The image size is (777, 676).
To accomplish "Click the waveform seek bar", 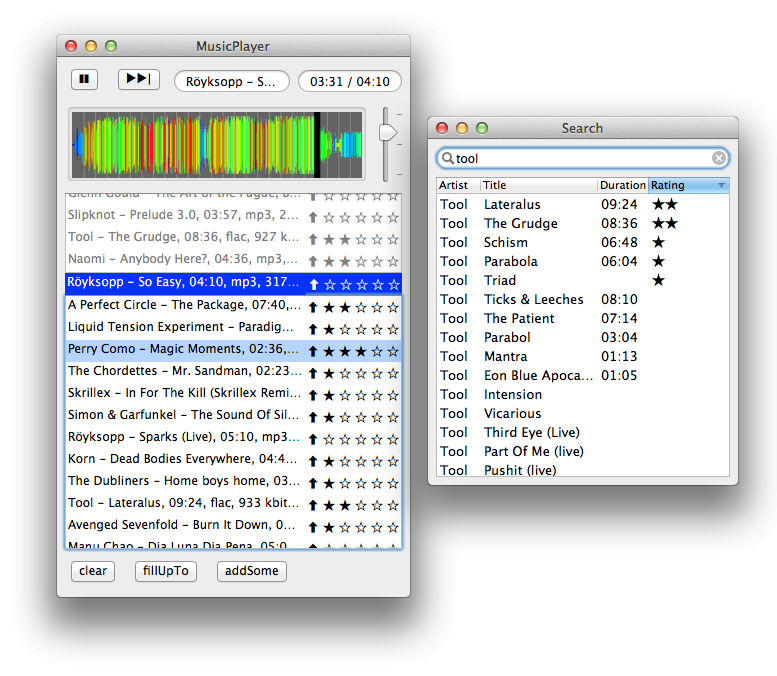I will [x=216, y=145].
